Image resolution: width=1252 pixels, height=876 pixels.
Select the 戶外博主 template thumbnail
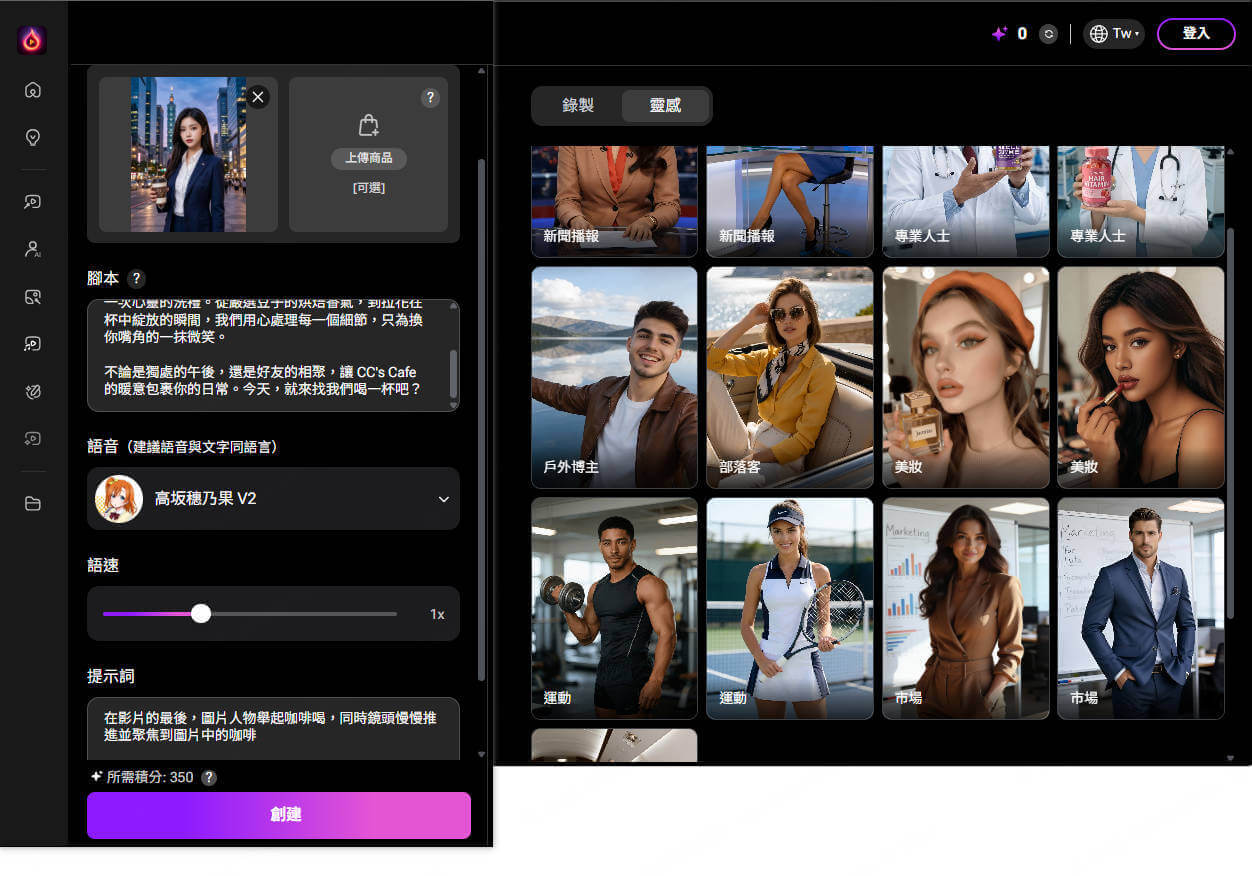point(614,377)
